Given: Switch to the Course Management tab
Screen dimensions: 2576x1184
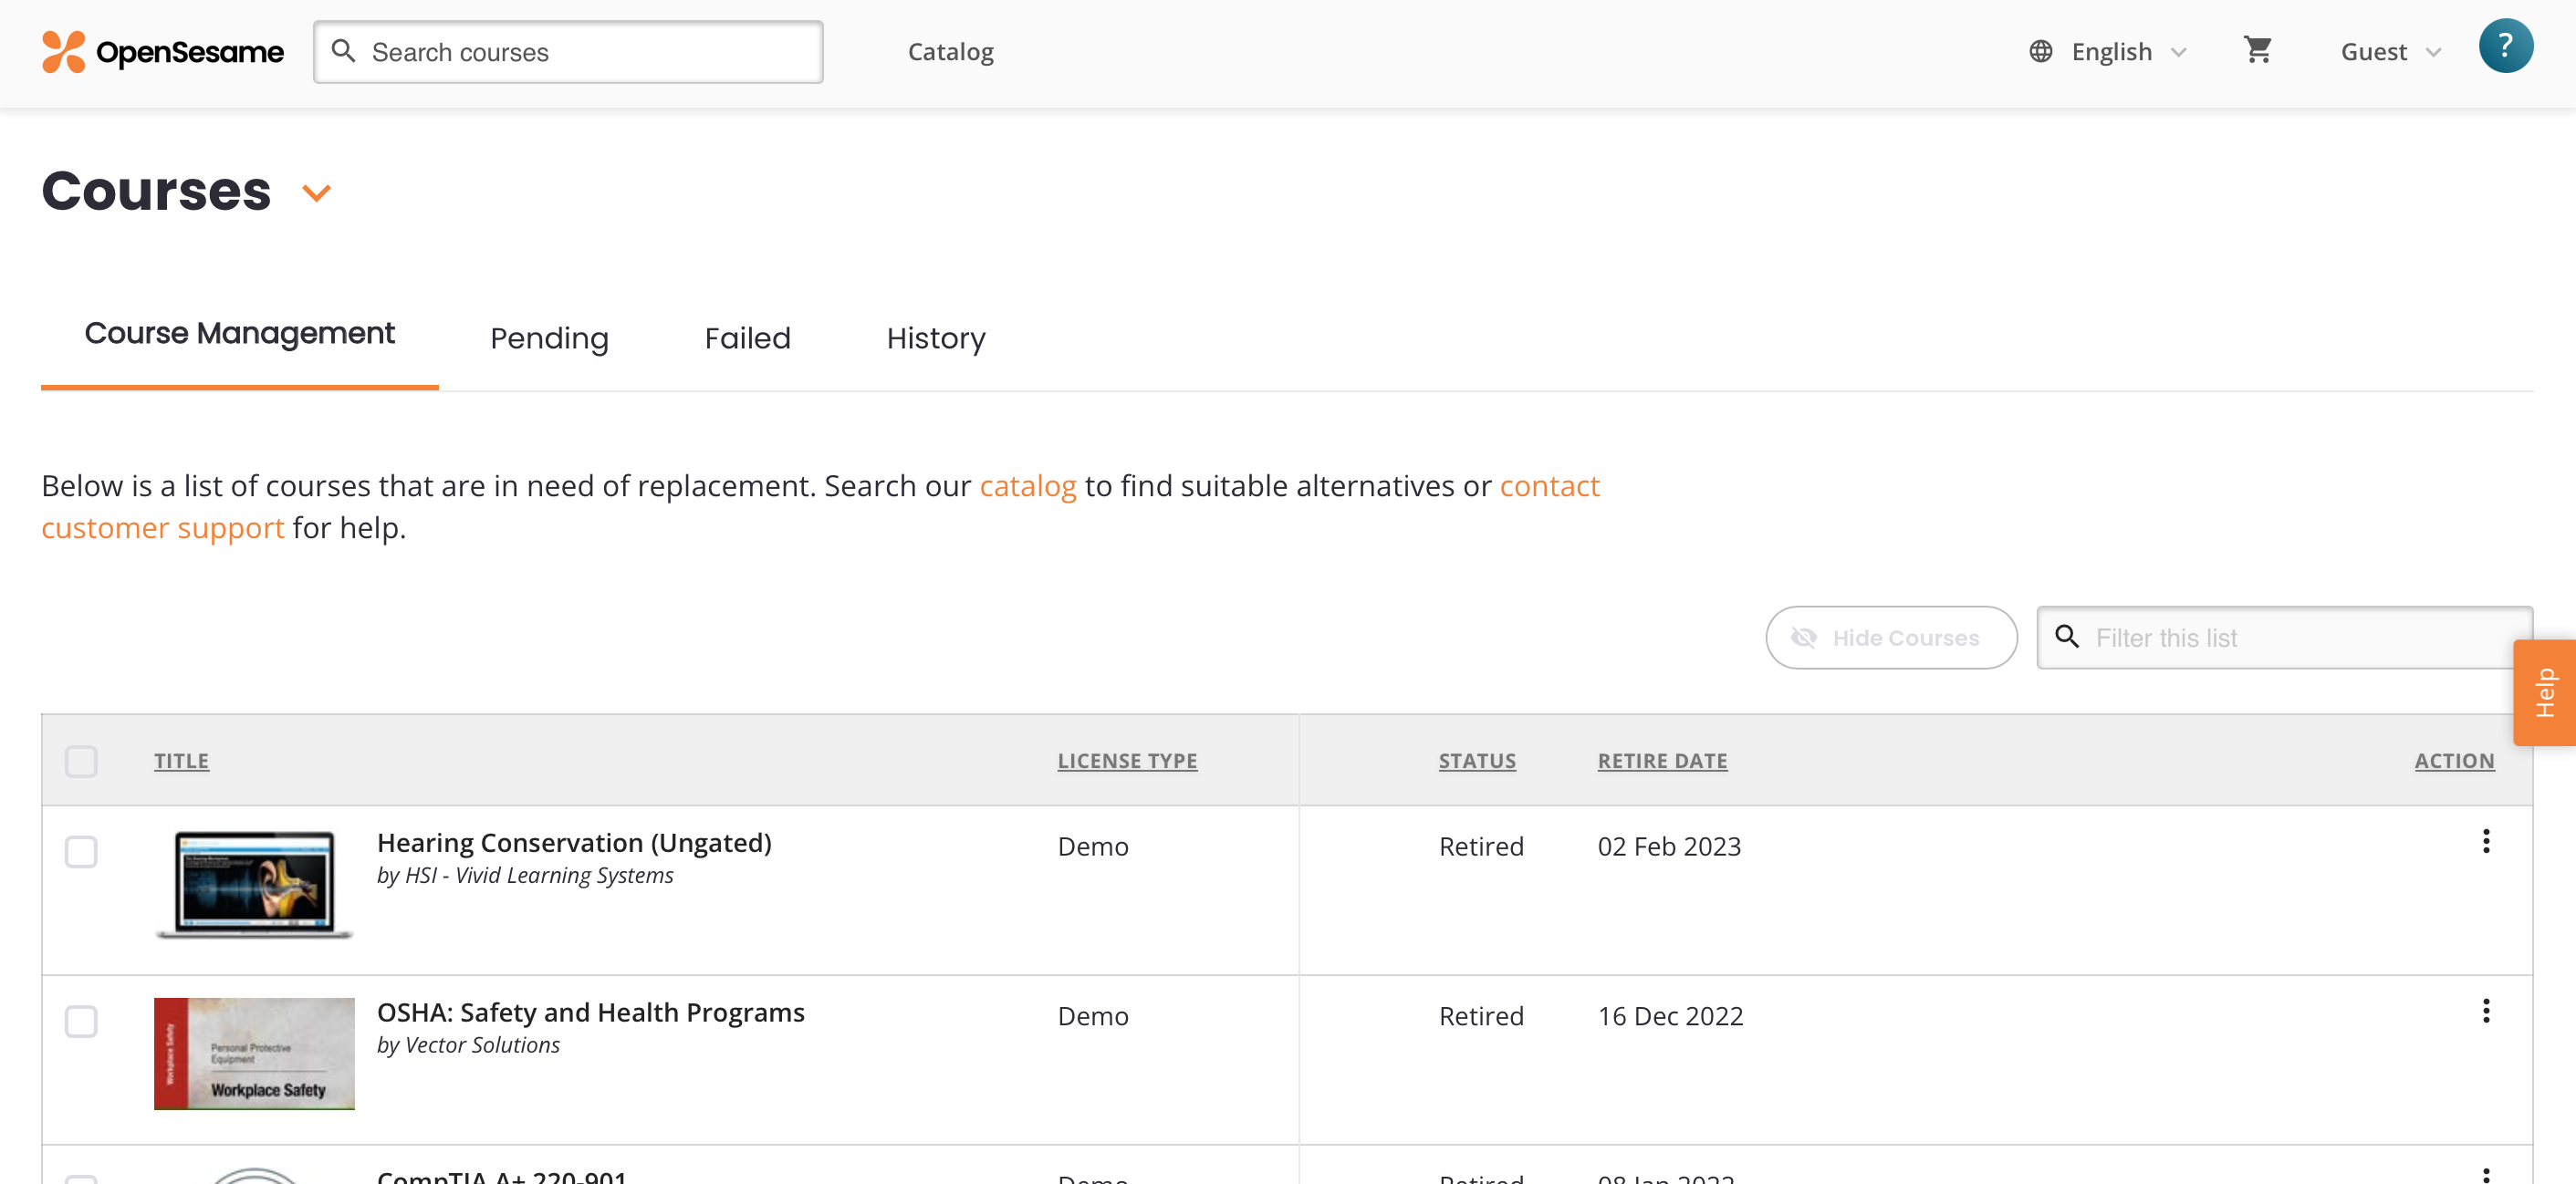Looking at the screenshot, I should point(240,334).
